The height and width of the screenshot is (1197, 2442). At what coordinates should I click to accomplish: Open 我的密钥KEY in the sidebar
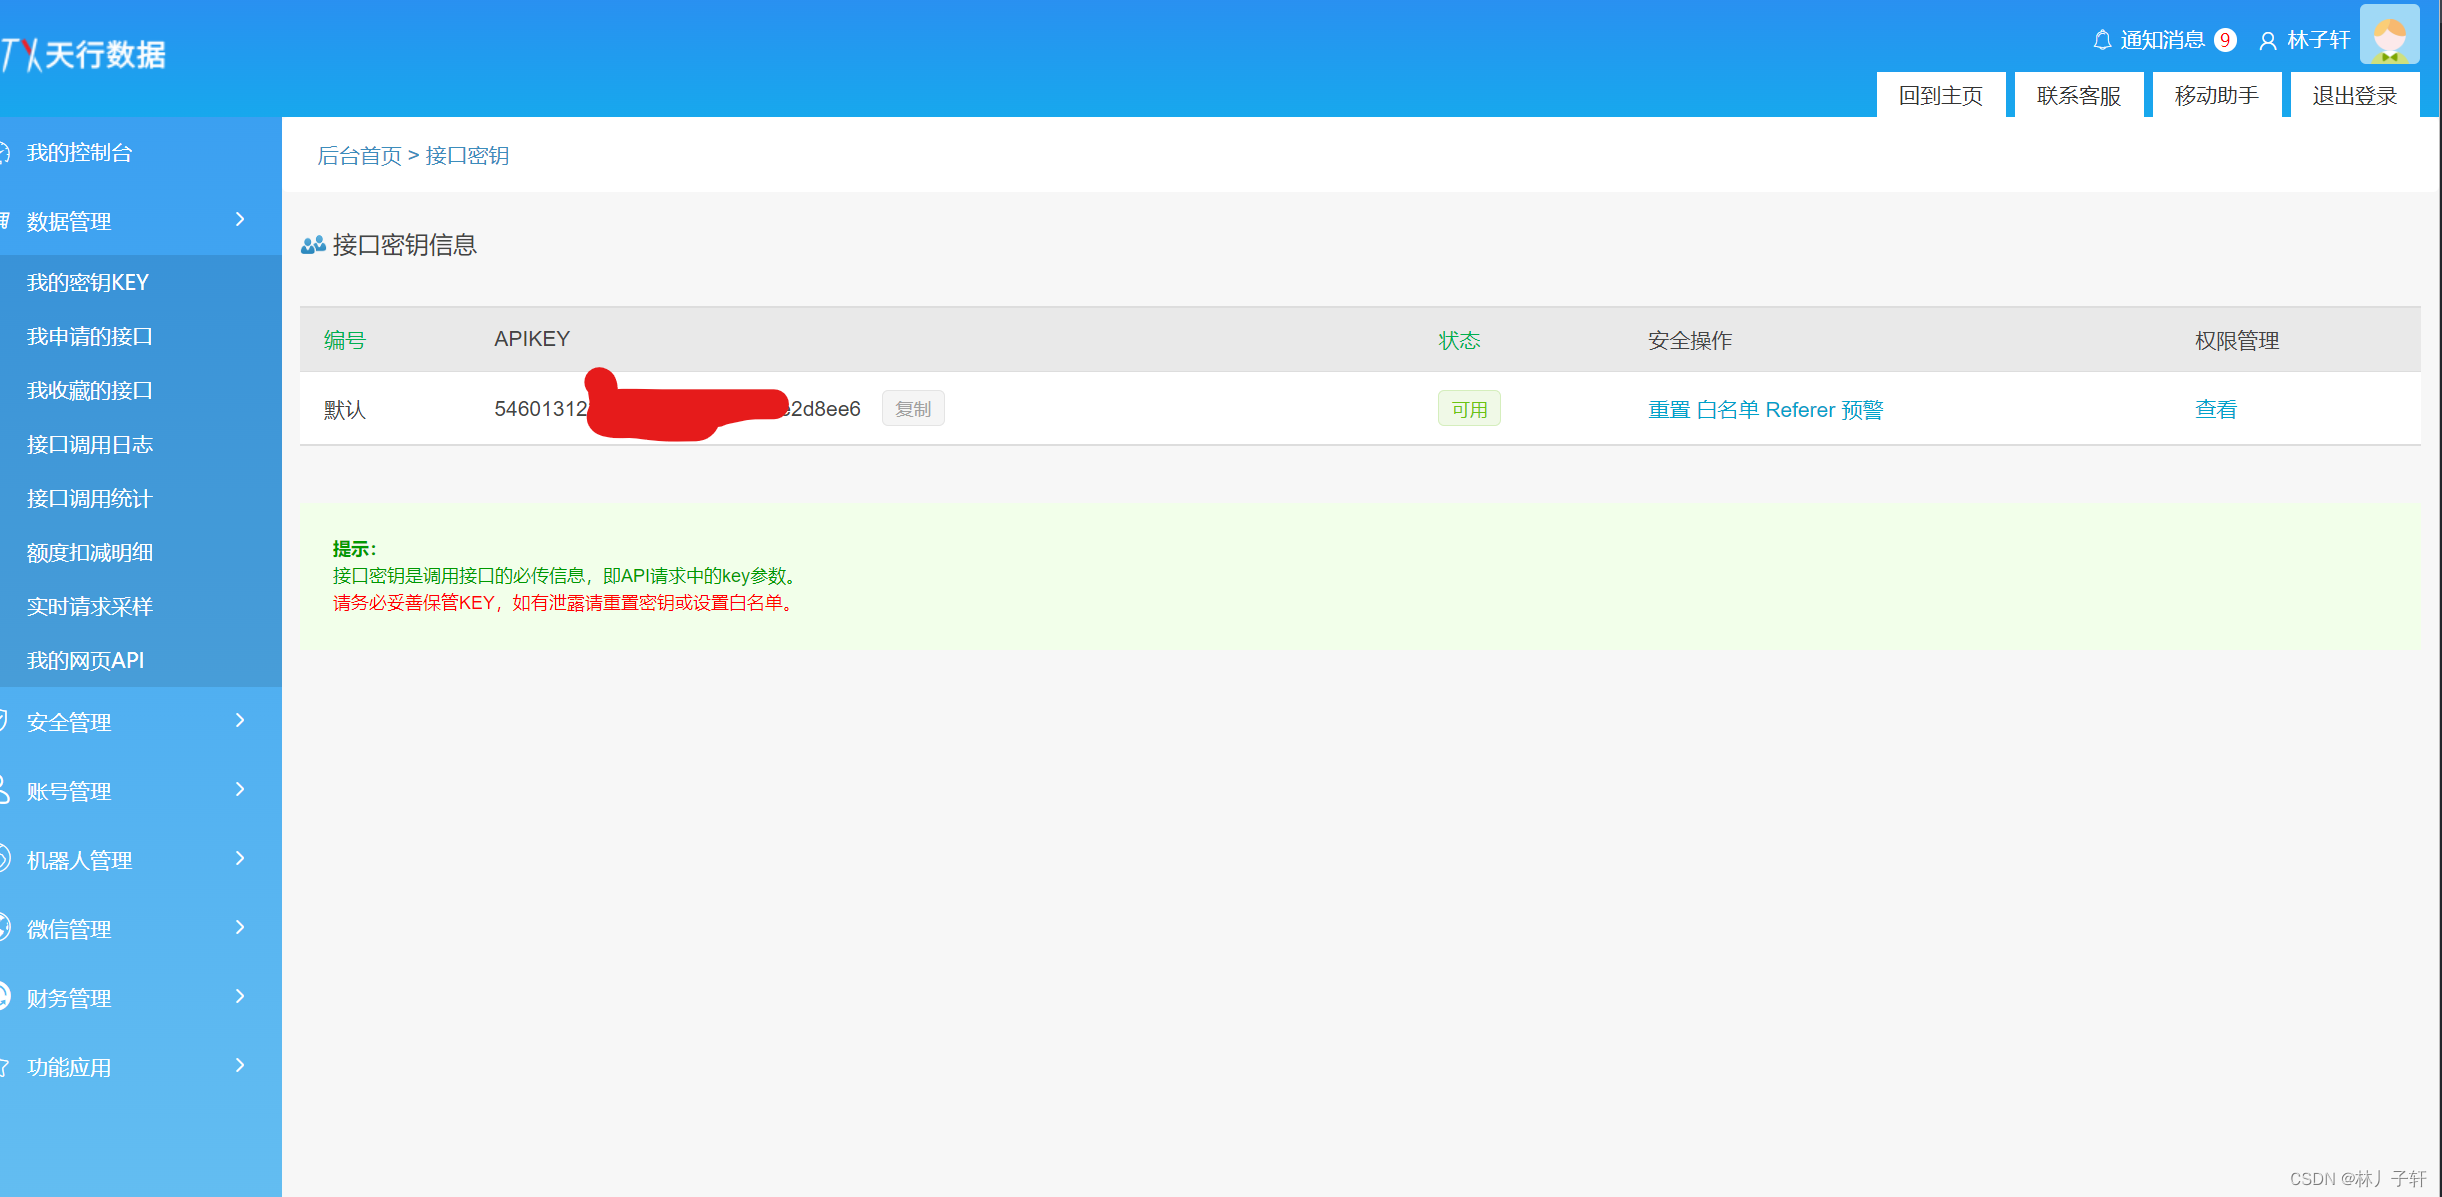click(x=88, y=283)
